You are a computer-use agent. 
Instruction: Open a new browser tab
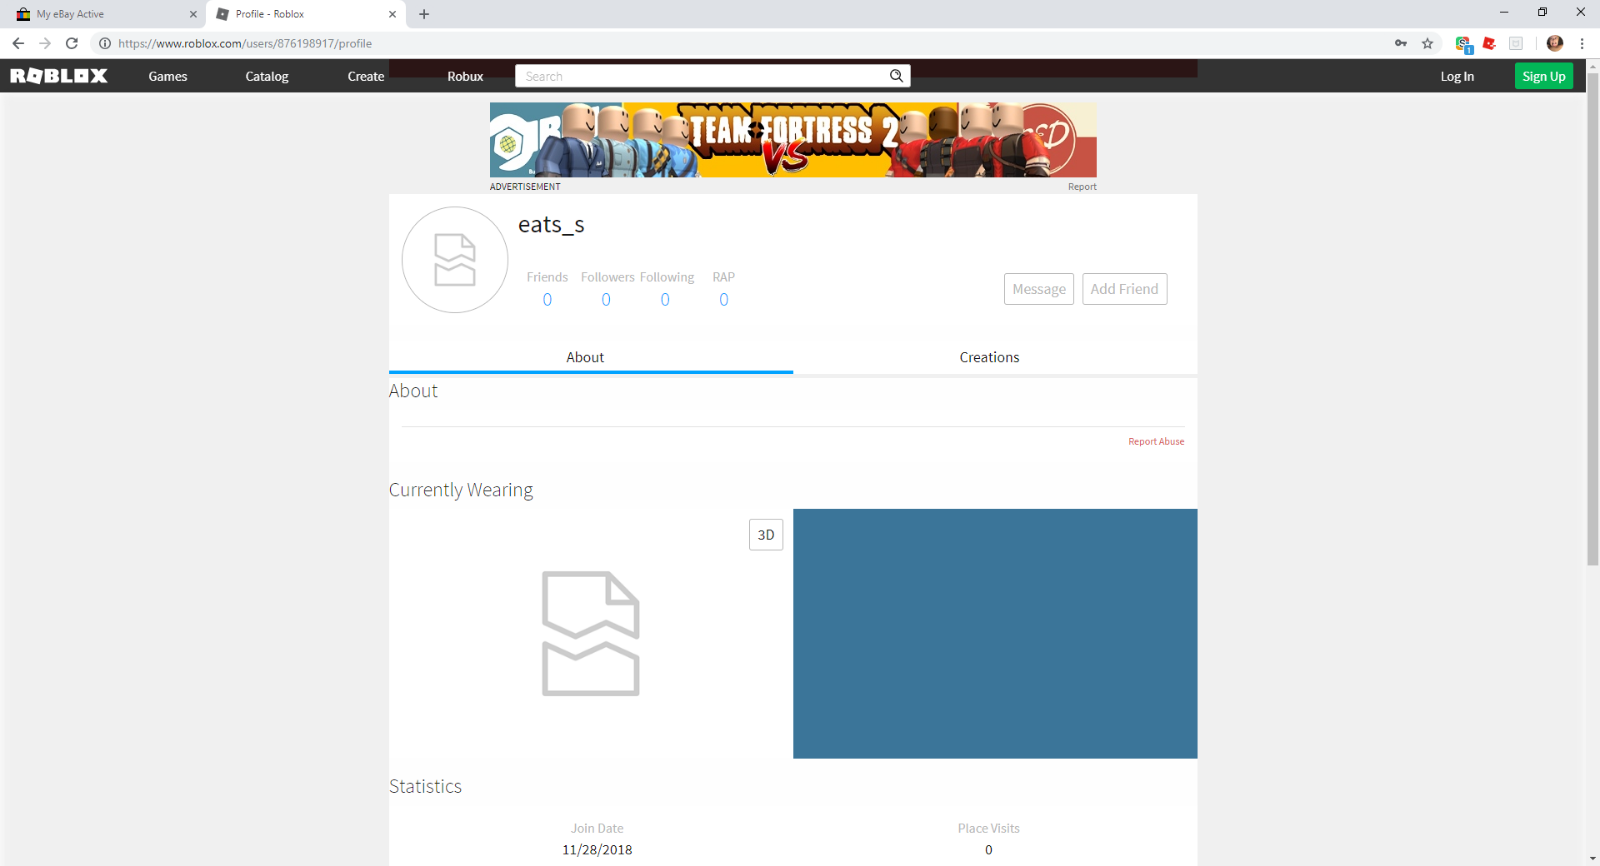coord(424,14)
